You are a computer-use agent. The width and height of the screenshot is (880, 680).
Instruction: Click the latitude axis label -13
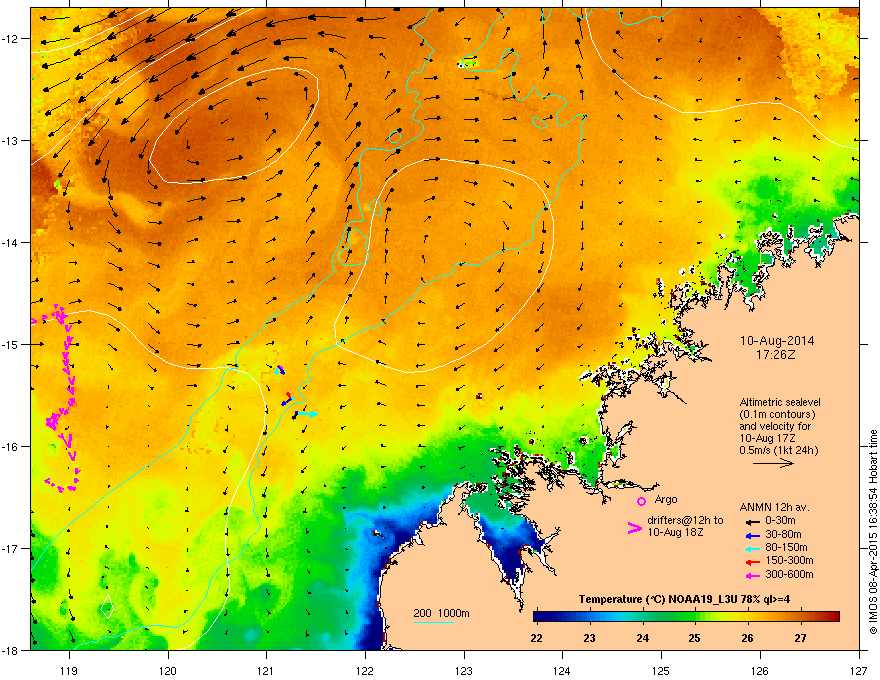11,141
